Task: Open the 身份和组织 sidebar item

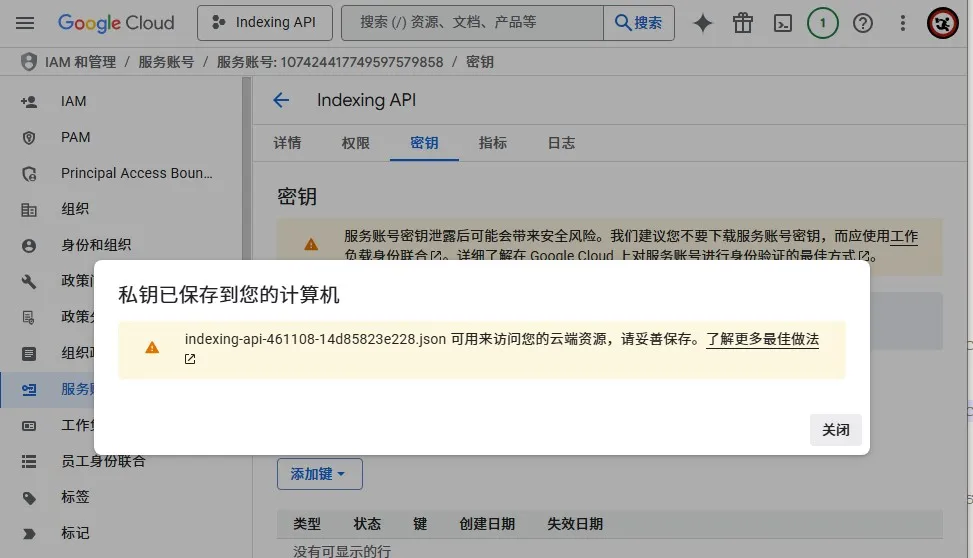Action: tap(96, 245)
